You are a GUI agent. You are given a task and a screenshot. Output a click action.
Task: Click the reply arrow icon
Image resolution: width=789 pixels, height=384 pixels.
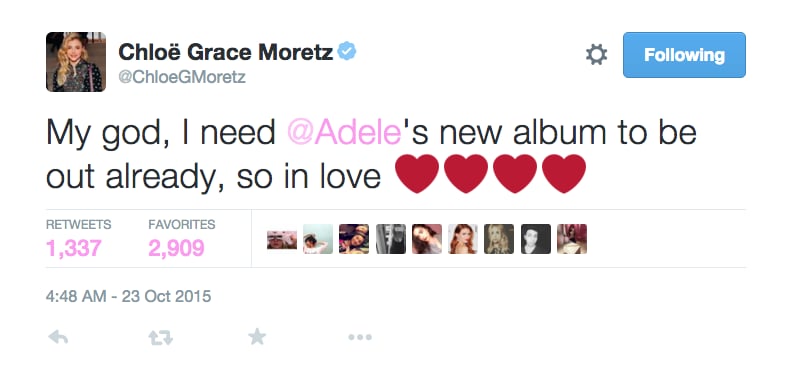point(58,337)
